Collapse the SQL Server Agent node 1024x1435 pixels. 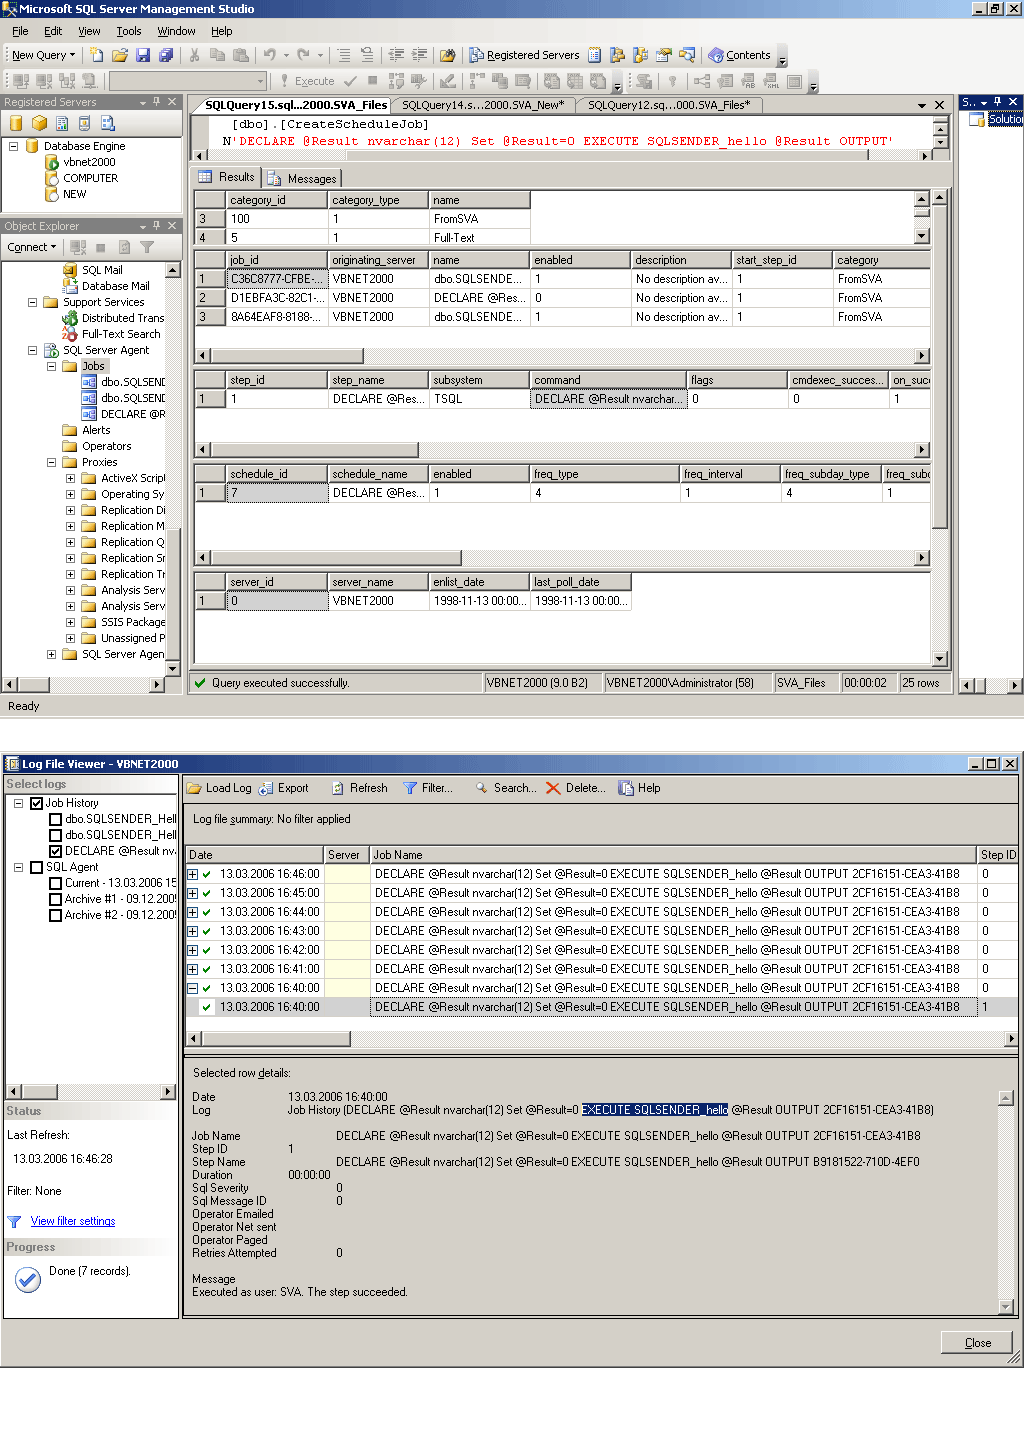pos(32,350)
